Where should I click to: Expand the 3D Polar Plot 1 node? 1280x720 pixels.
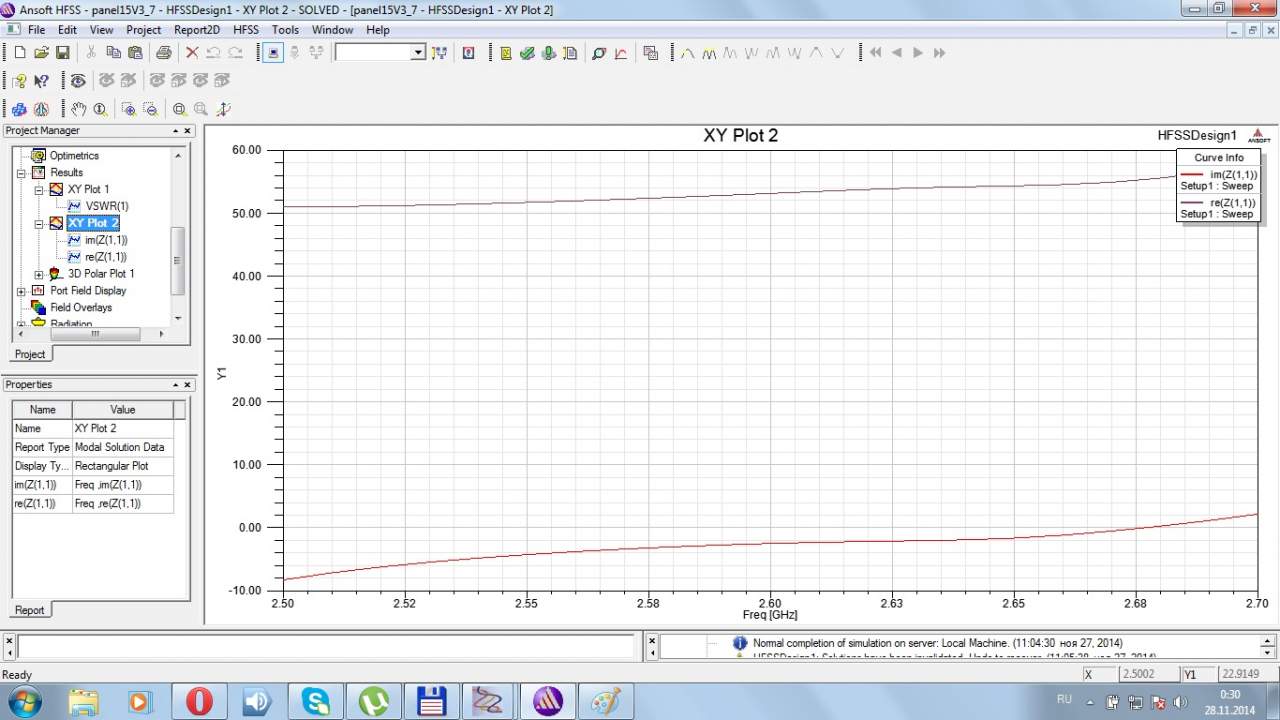(39, 274)
